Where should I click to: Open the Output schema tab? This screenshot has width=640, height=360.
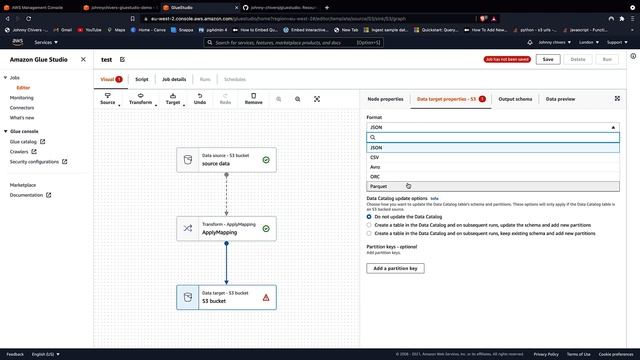click(x=515, y=99)
